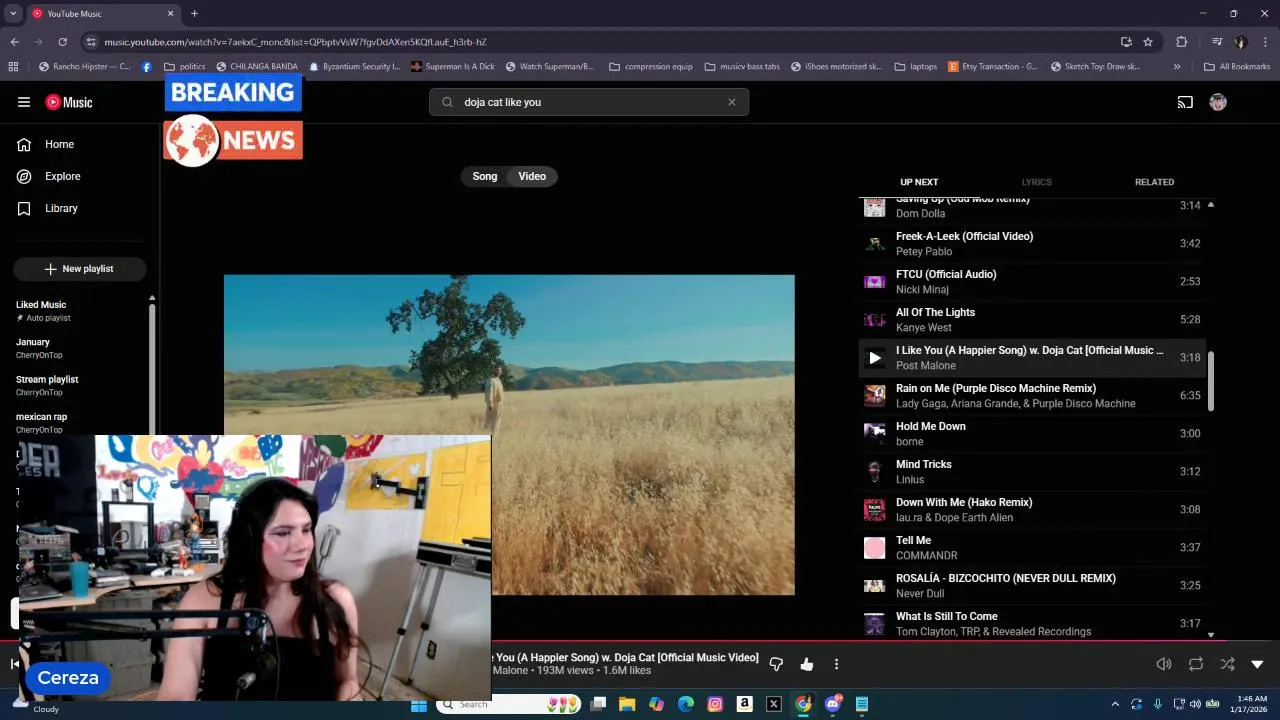Click Down With Me (Hako Remix) thumbnail
1280x720 pixels.
(x=875, y=510)
